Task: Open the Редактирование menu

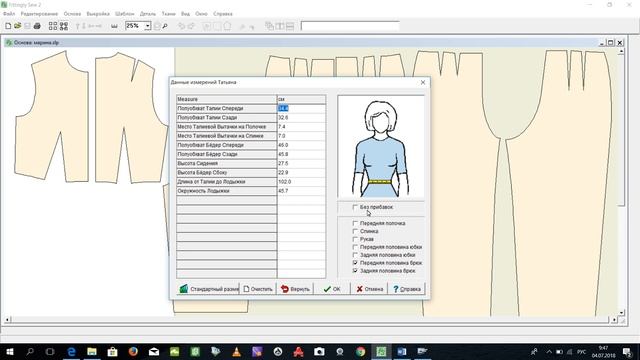Action: 39,14
